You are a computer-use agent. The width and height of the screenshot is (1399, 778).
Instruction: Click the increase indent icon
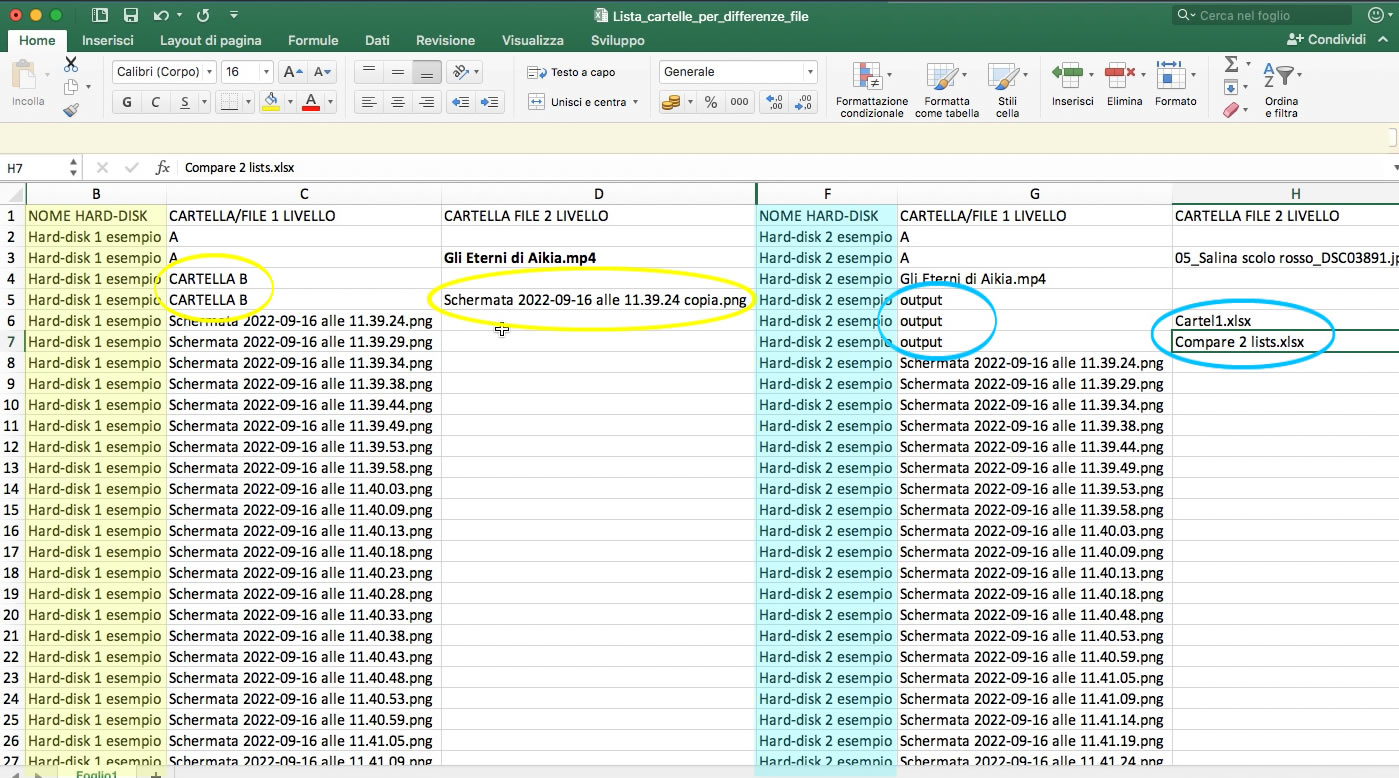coord(489,102)
